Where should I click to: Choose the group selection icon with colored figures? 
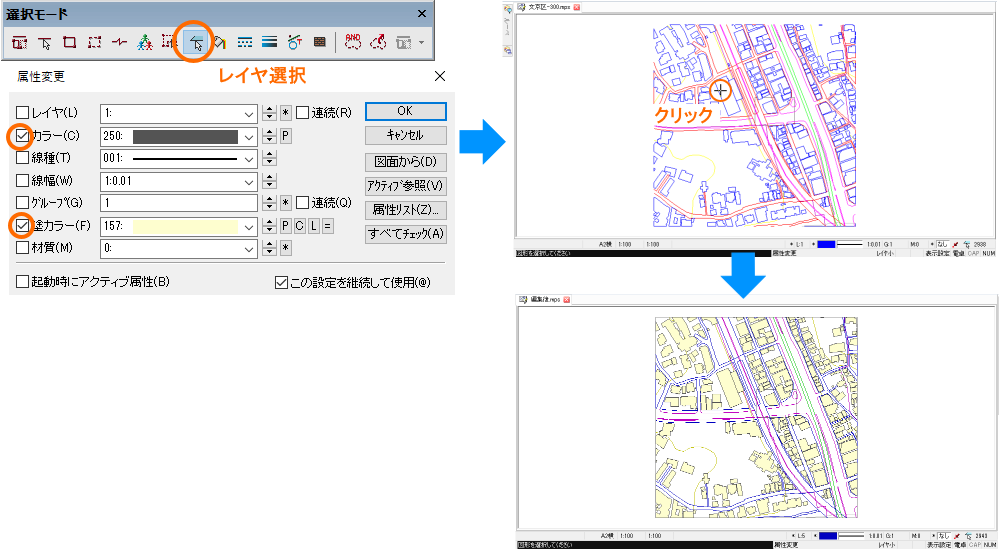[x=145, y=43]
